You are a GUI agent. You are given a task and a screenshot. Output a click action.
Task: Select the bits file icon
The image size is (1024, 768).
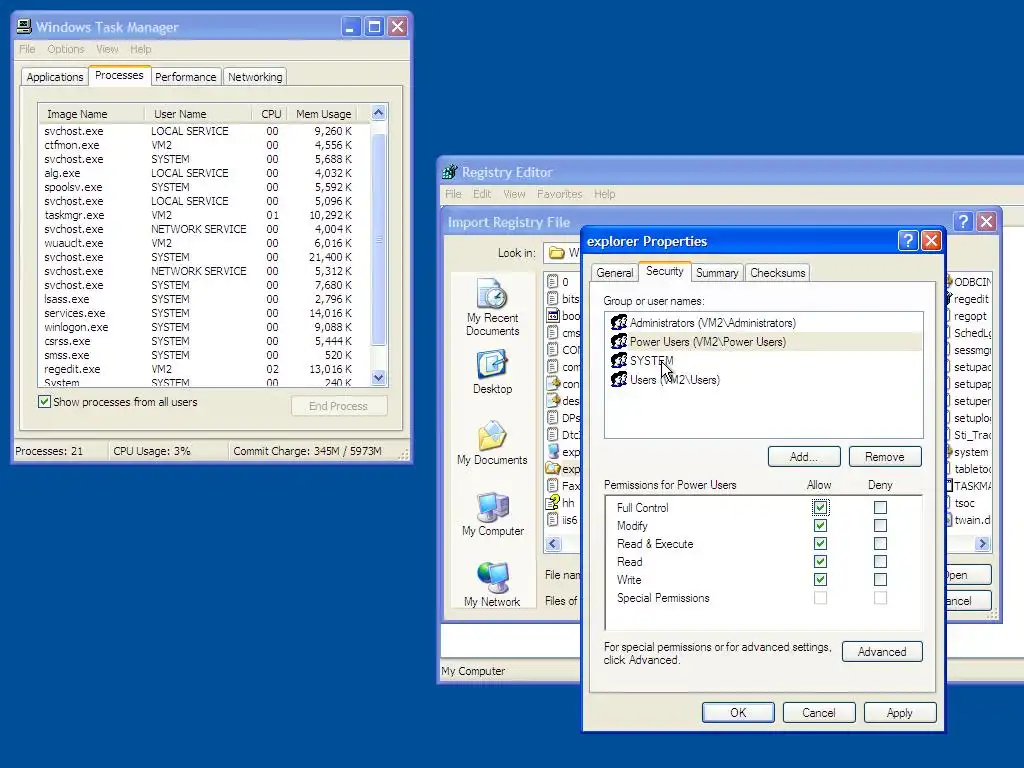552,298
